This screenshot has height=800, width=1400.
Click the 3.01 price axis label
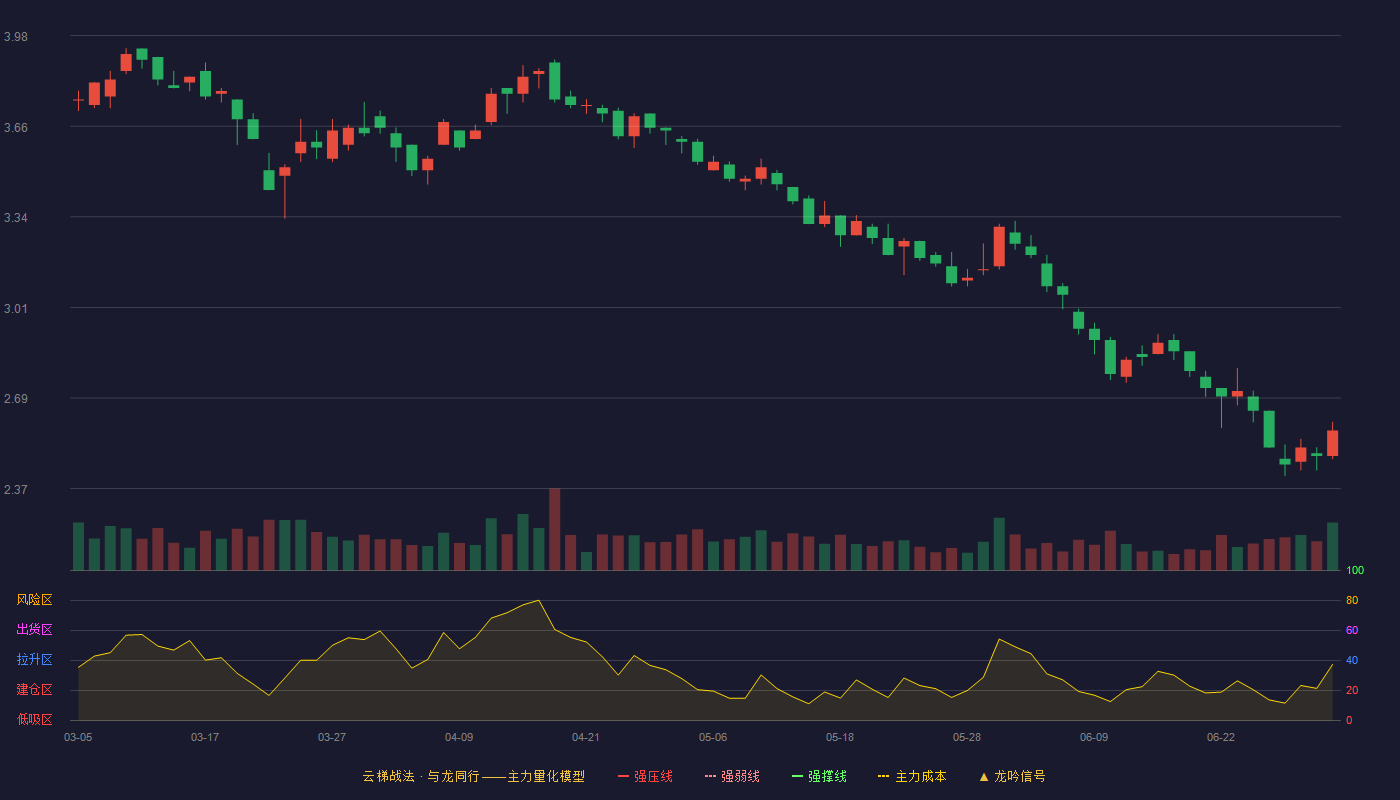coord(16,308)
